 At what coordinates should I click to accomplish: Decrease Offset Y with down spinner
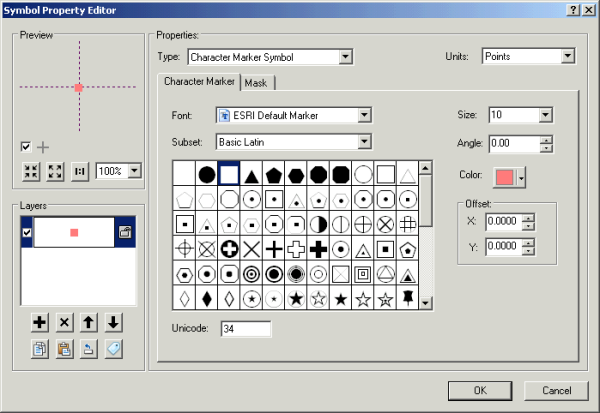[x=528, y=251]
